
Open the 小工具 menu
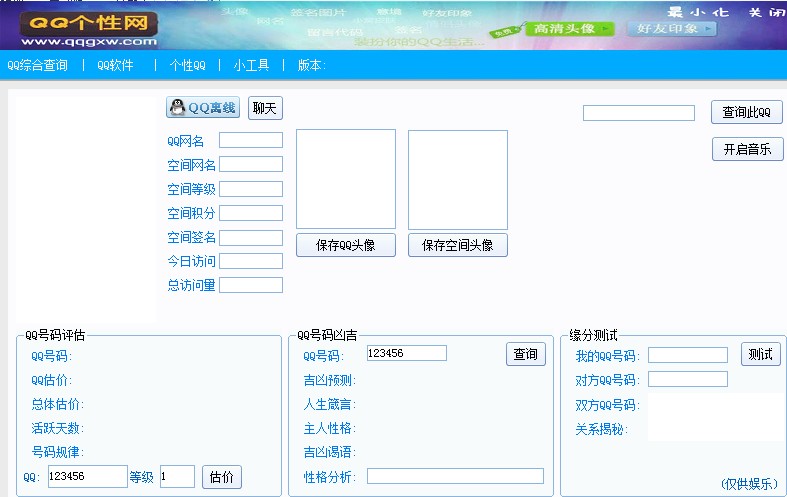click(251, 65)
